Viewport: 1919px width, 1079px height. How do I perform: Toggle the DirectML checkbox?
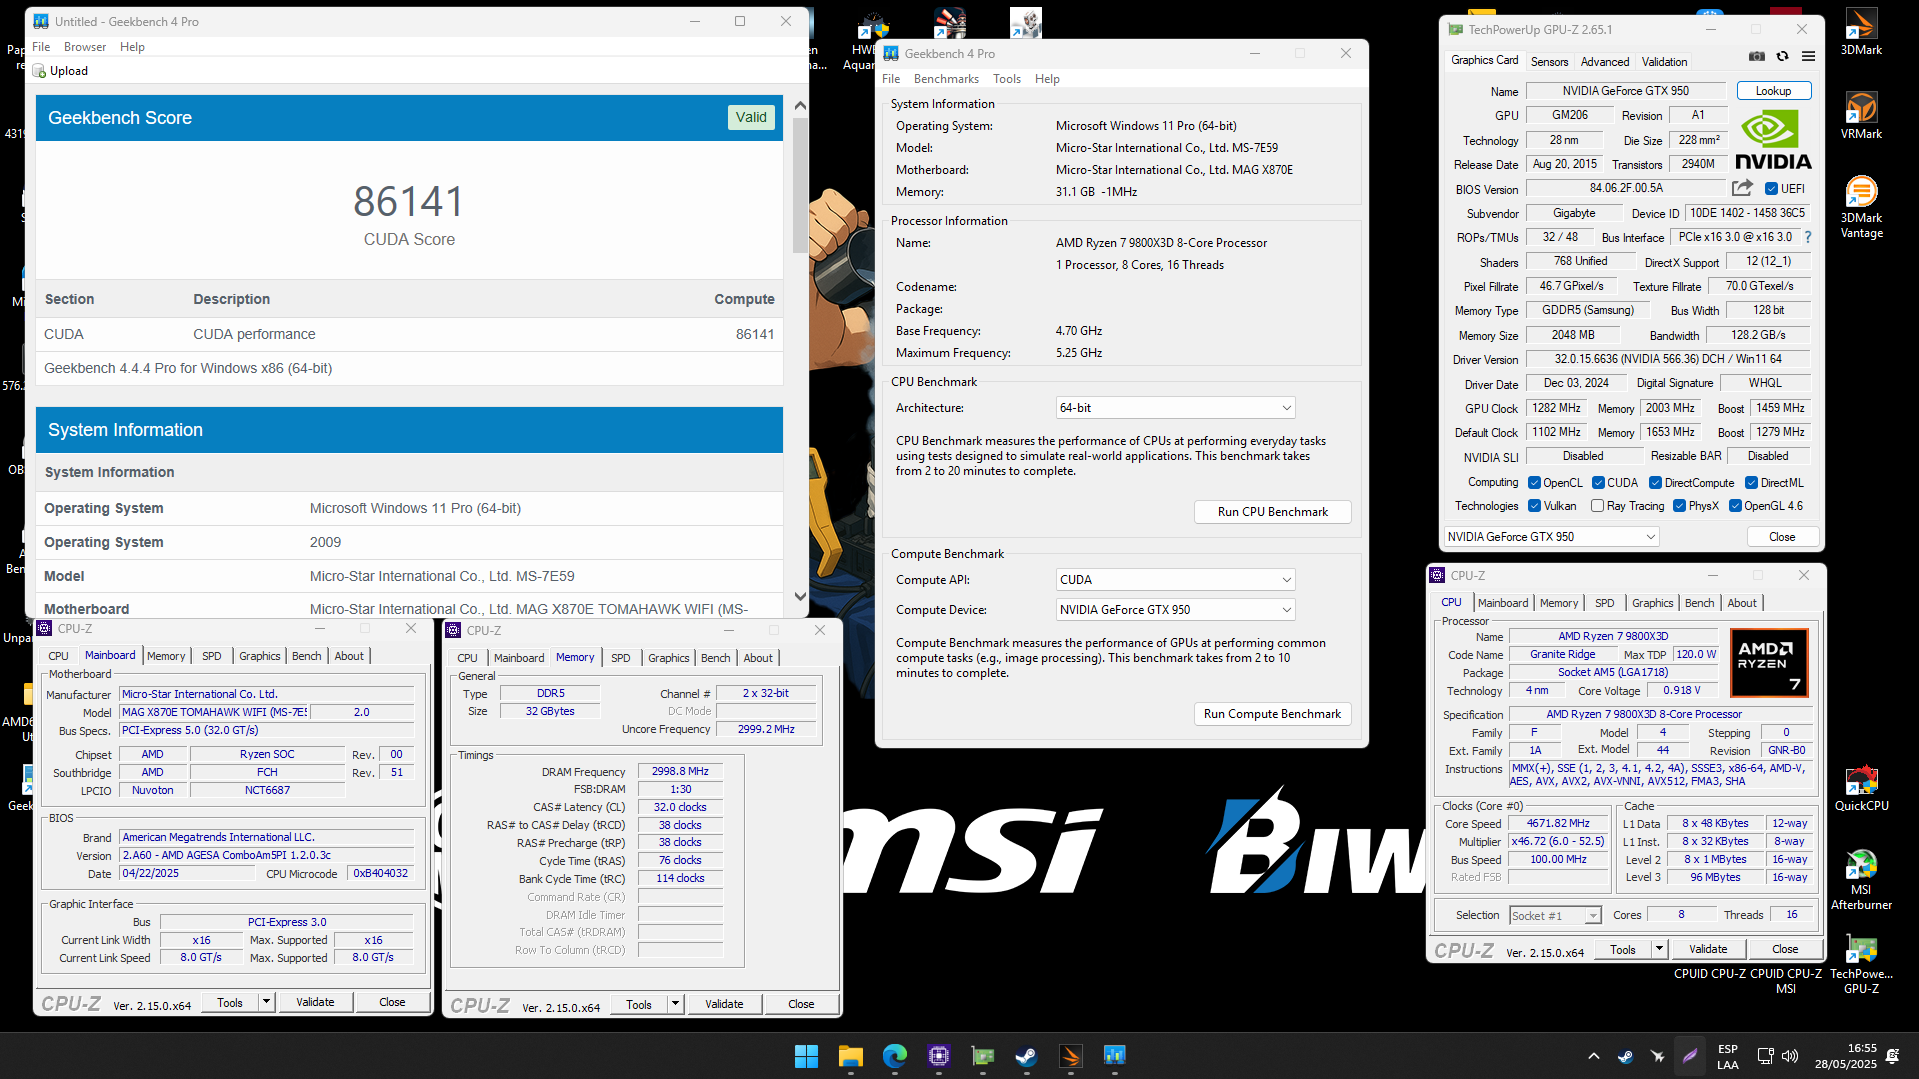coord(1751,483)
